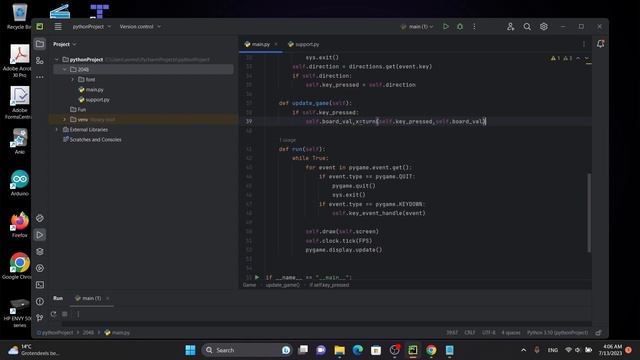Click UTF-8 encoding in status bar
This screenshot has height=360, width=640.
click(x=488, y=333)
